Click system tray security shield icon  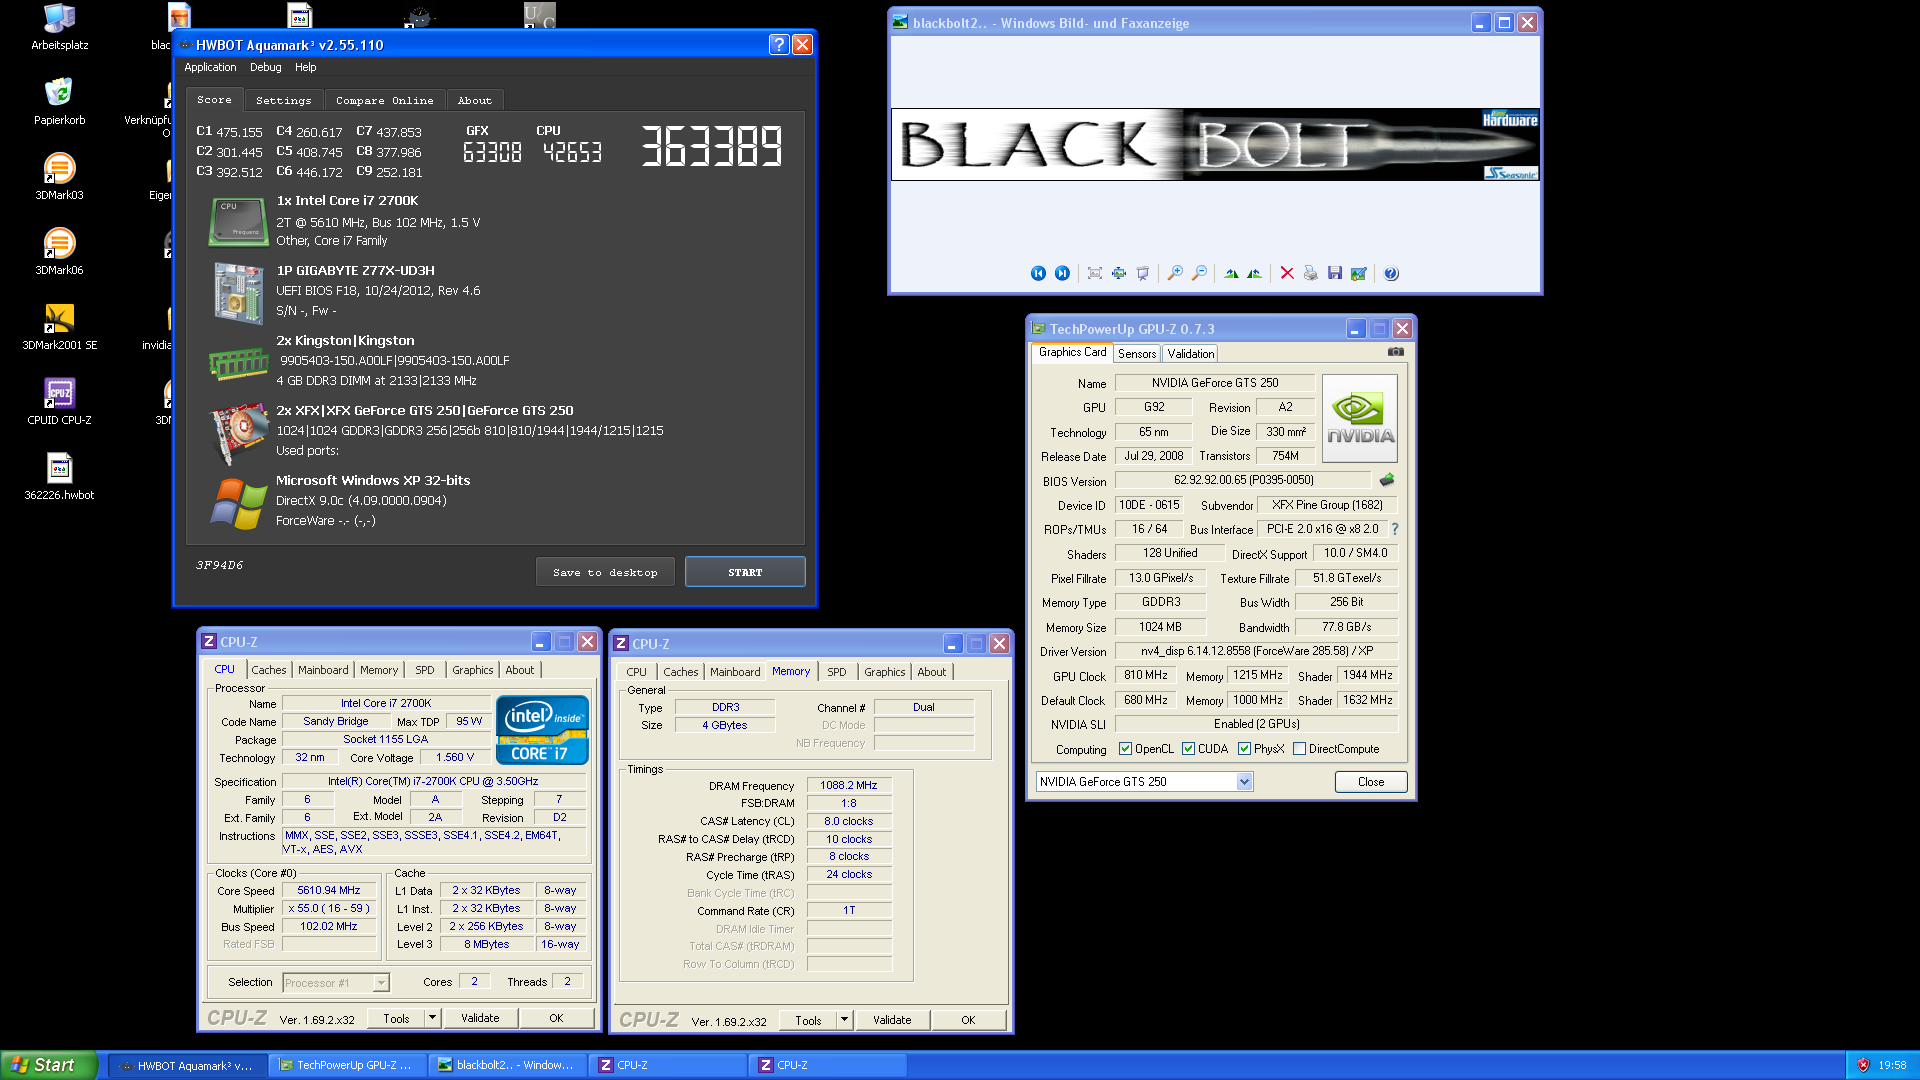[x=1863, y=1065]
